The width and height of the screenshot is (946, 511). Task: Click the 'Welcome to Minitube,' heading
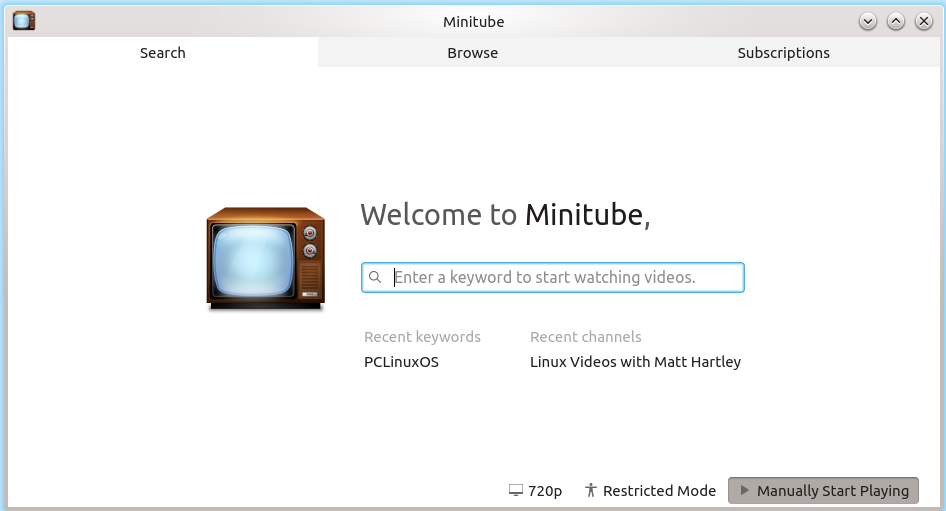(506, 215)
